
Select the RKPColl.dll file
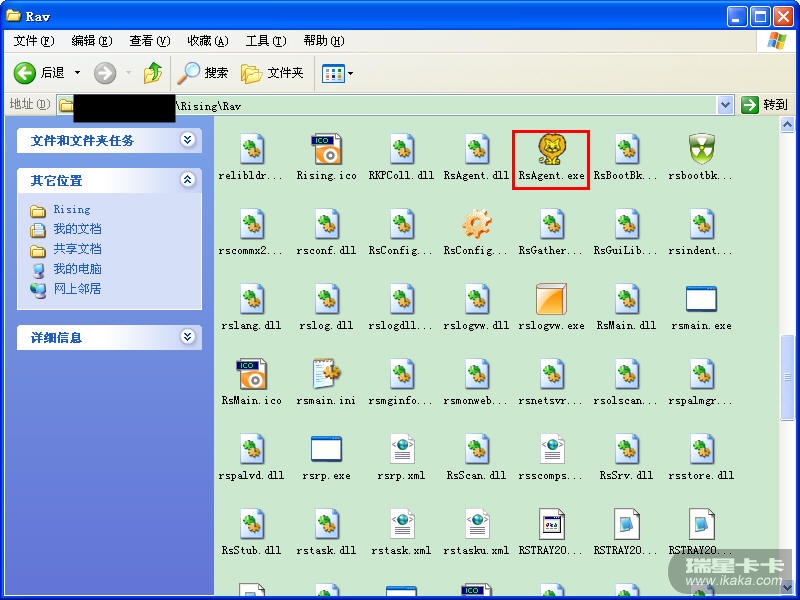tap(402, 158)
